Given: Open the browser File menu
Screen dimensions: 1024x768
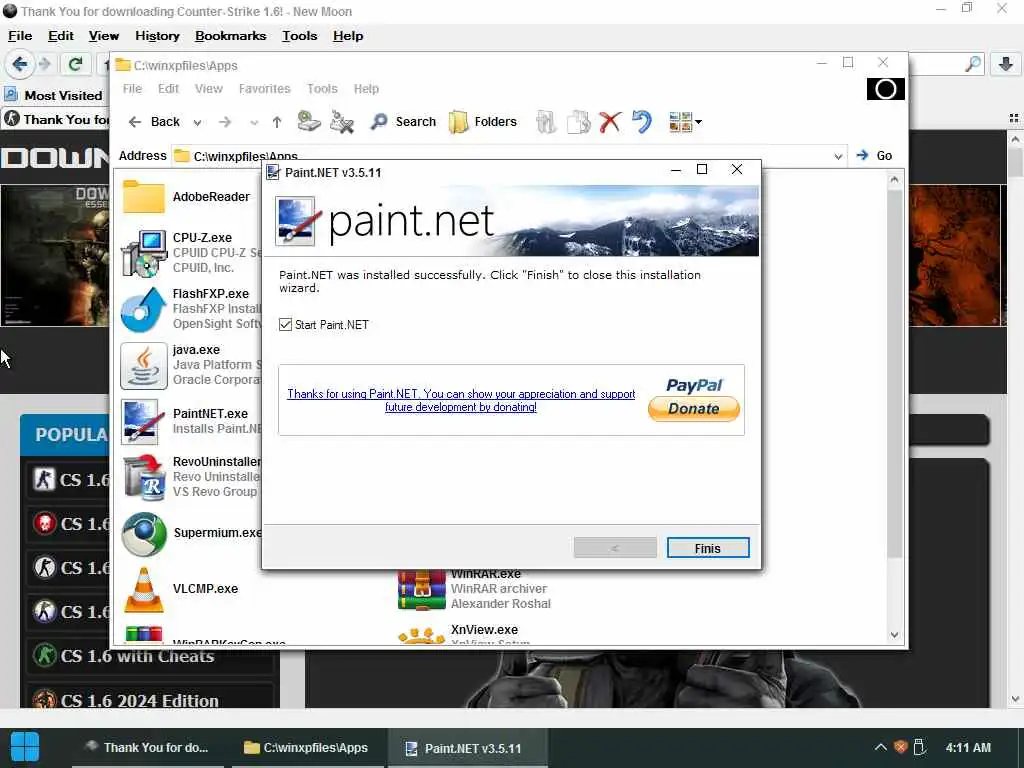Looking at the screenshot, I should (20, 36).
